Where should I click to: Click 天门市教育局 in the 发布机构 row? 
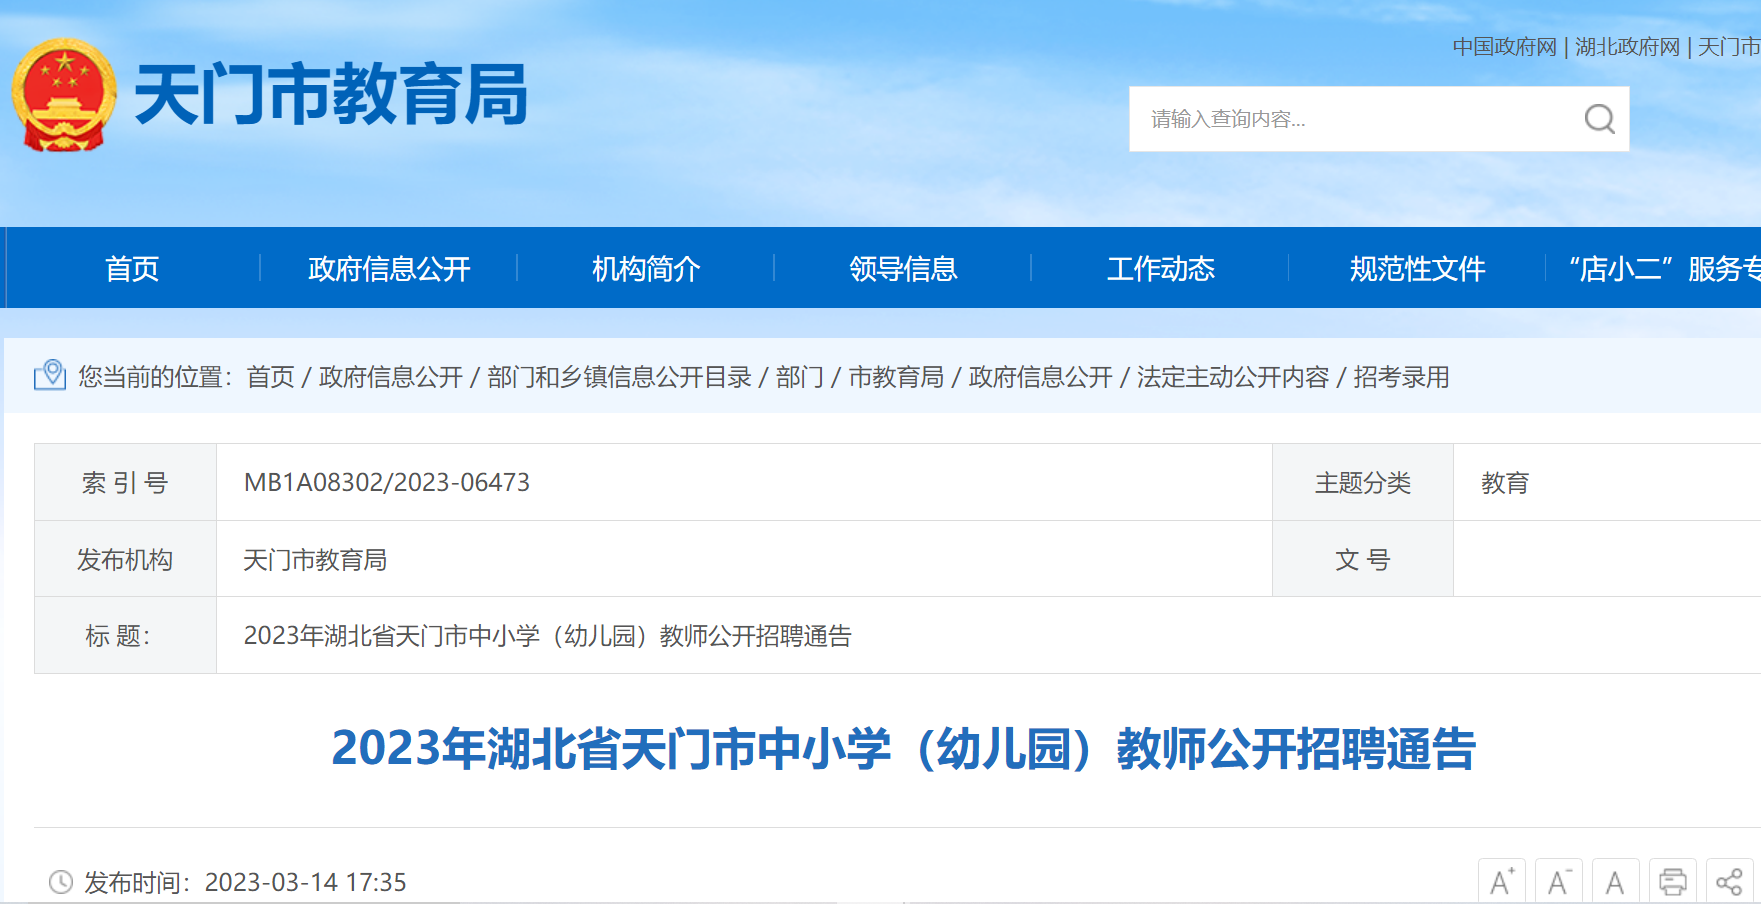(315, 560)
